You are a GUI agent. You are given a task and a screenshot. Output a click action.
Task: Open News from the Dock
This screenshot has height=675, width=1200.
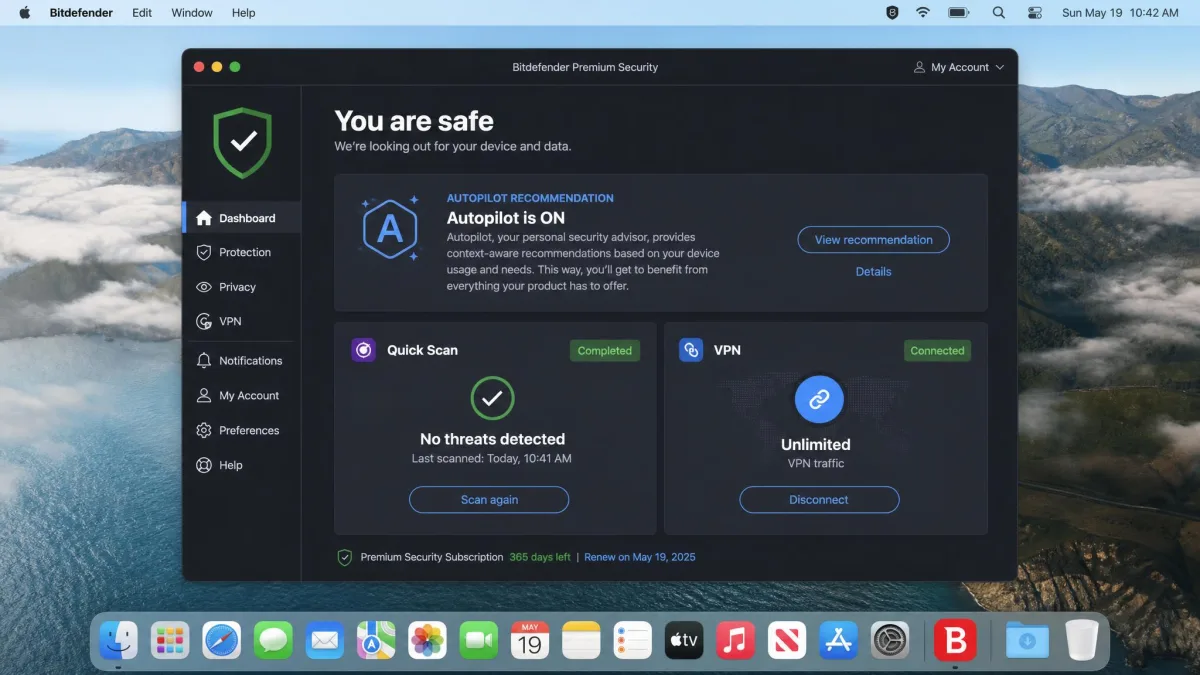click(787, 640)
